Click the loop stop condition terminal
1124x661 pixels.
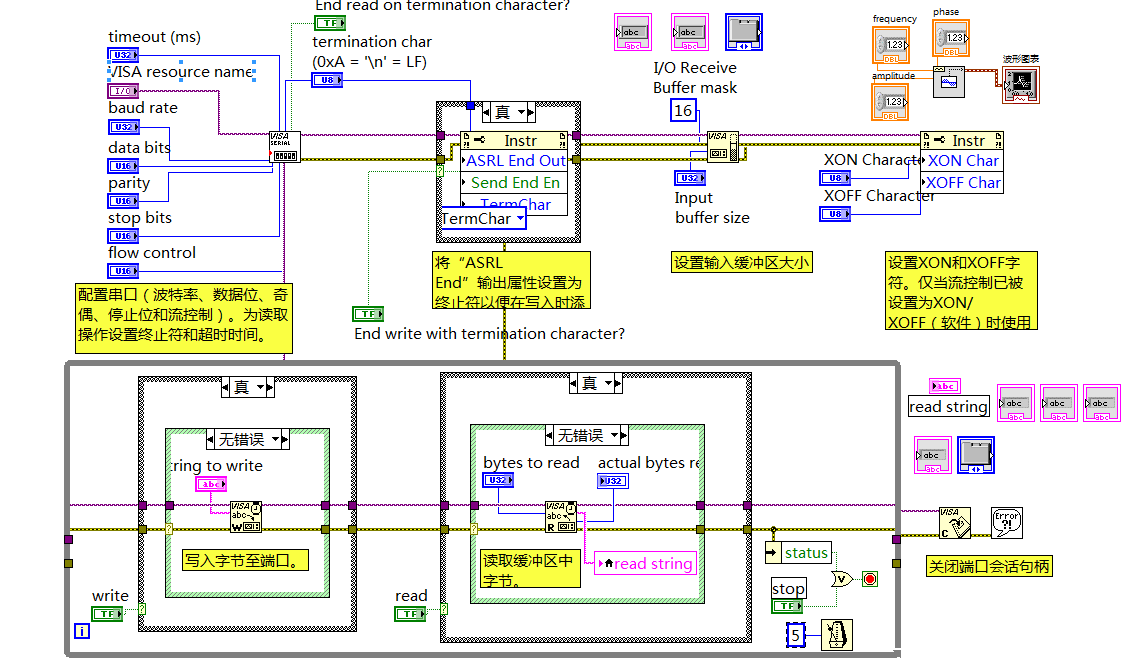(x=870, y=580)
